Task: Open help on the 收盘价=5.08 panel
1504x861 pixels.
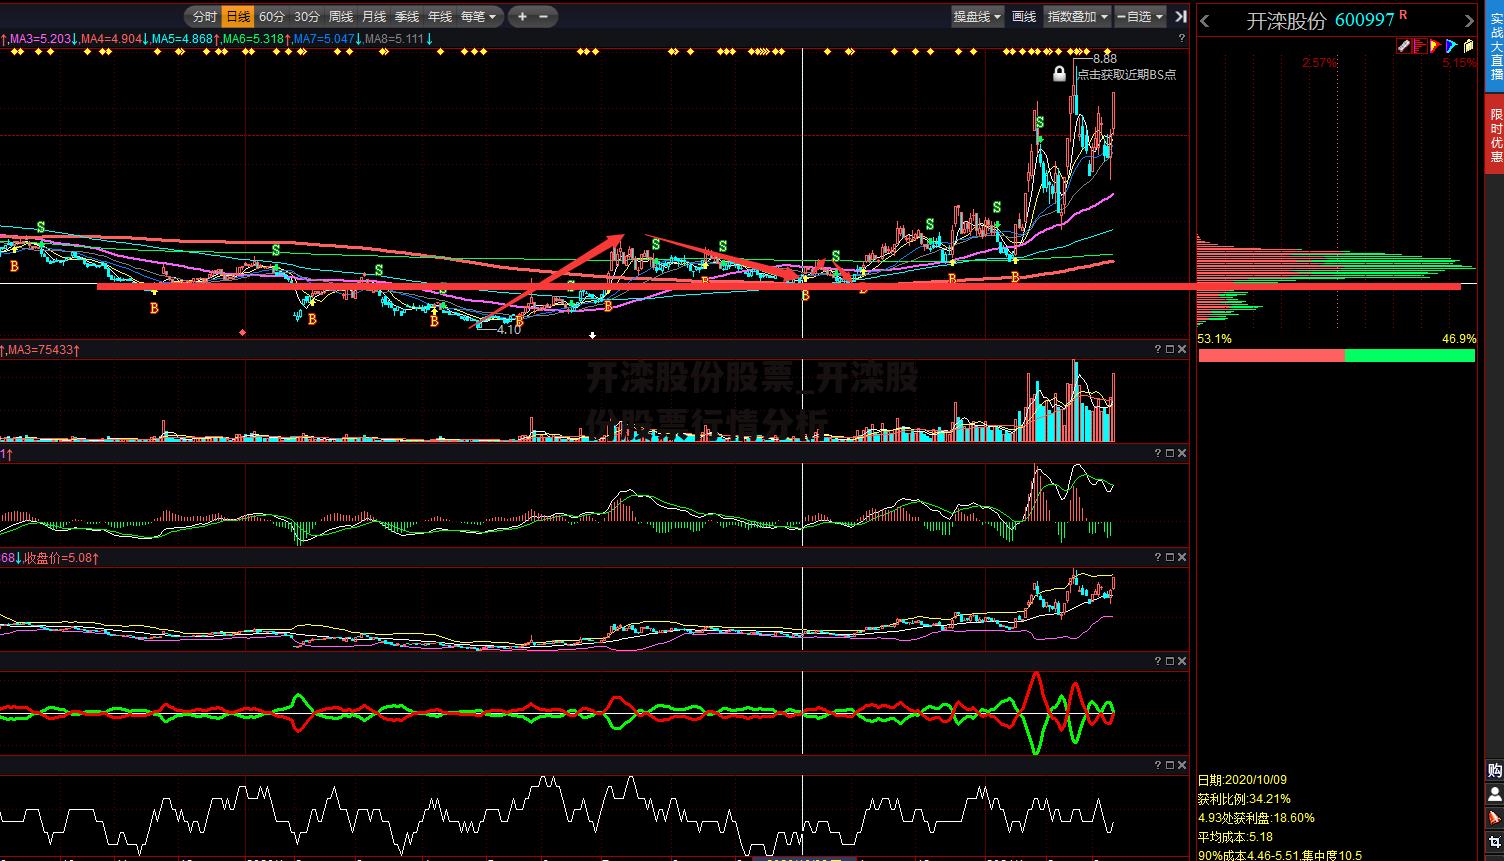Action: [1158, 557]
